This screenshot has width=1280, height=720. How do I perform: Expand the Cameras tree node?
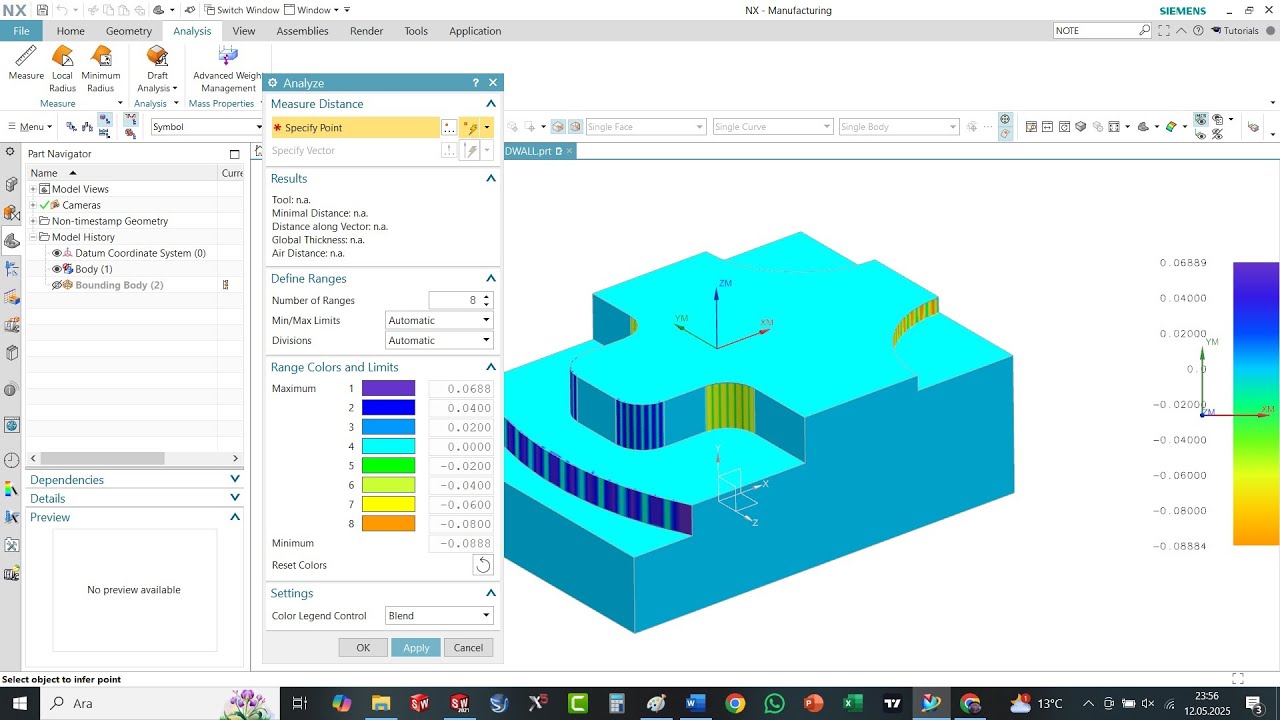[33, 205]
